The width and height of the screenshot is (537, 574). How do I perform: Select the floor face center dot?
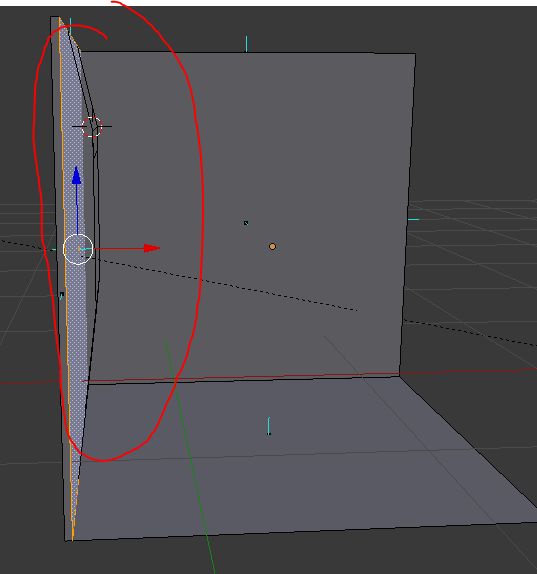point(269,434)
